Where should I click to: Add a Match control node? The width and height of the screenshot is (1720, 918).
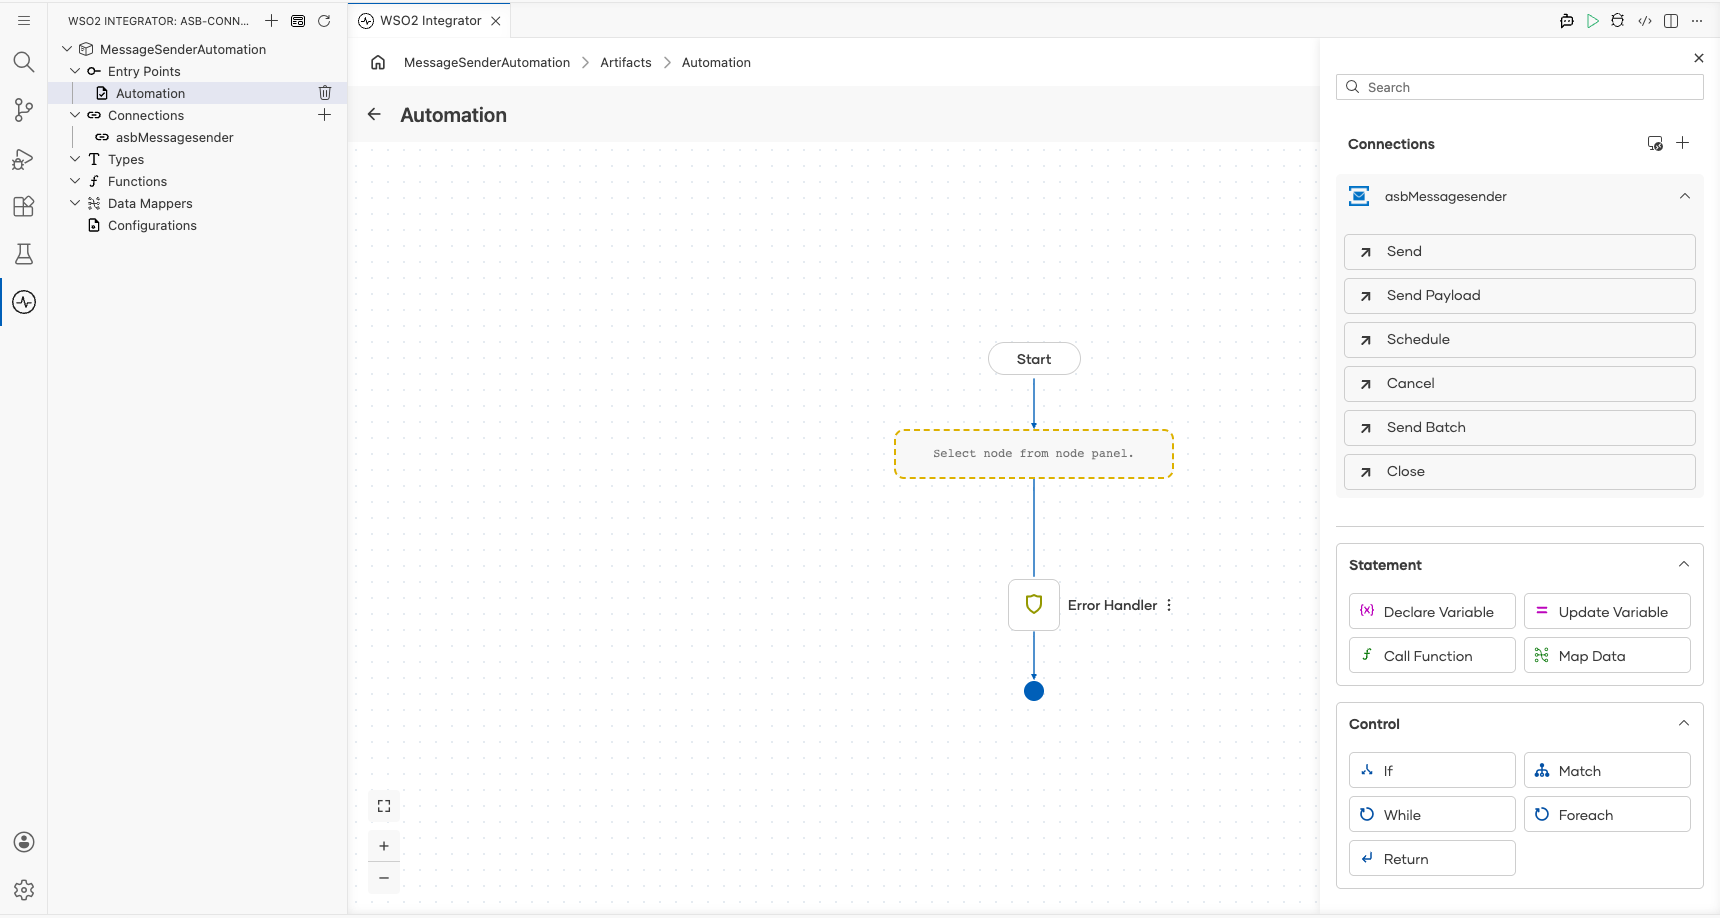pos(1607,771)
